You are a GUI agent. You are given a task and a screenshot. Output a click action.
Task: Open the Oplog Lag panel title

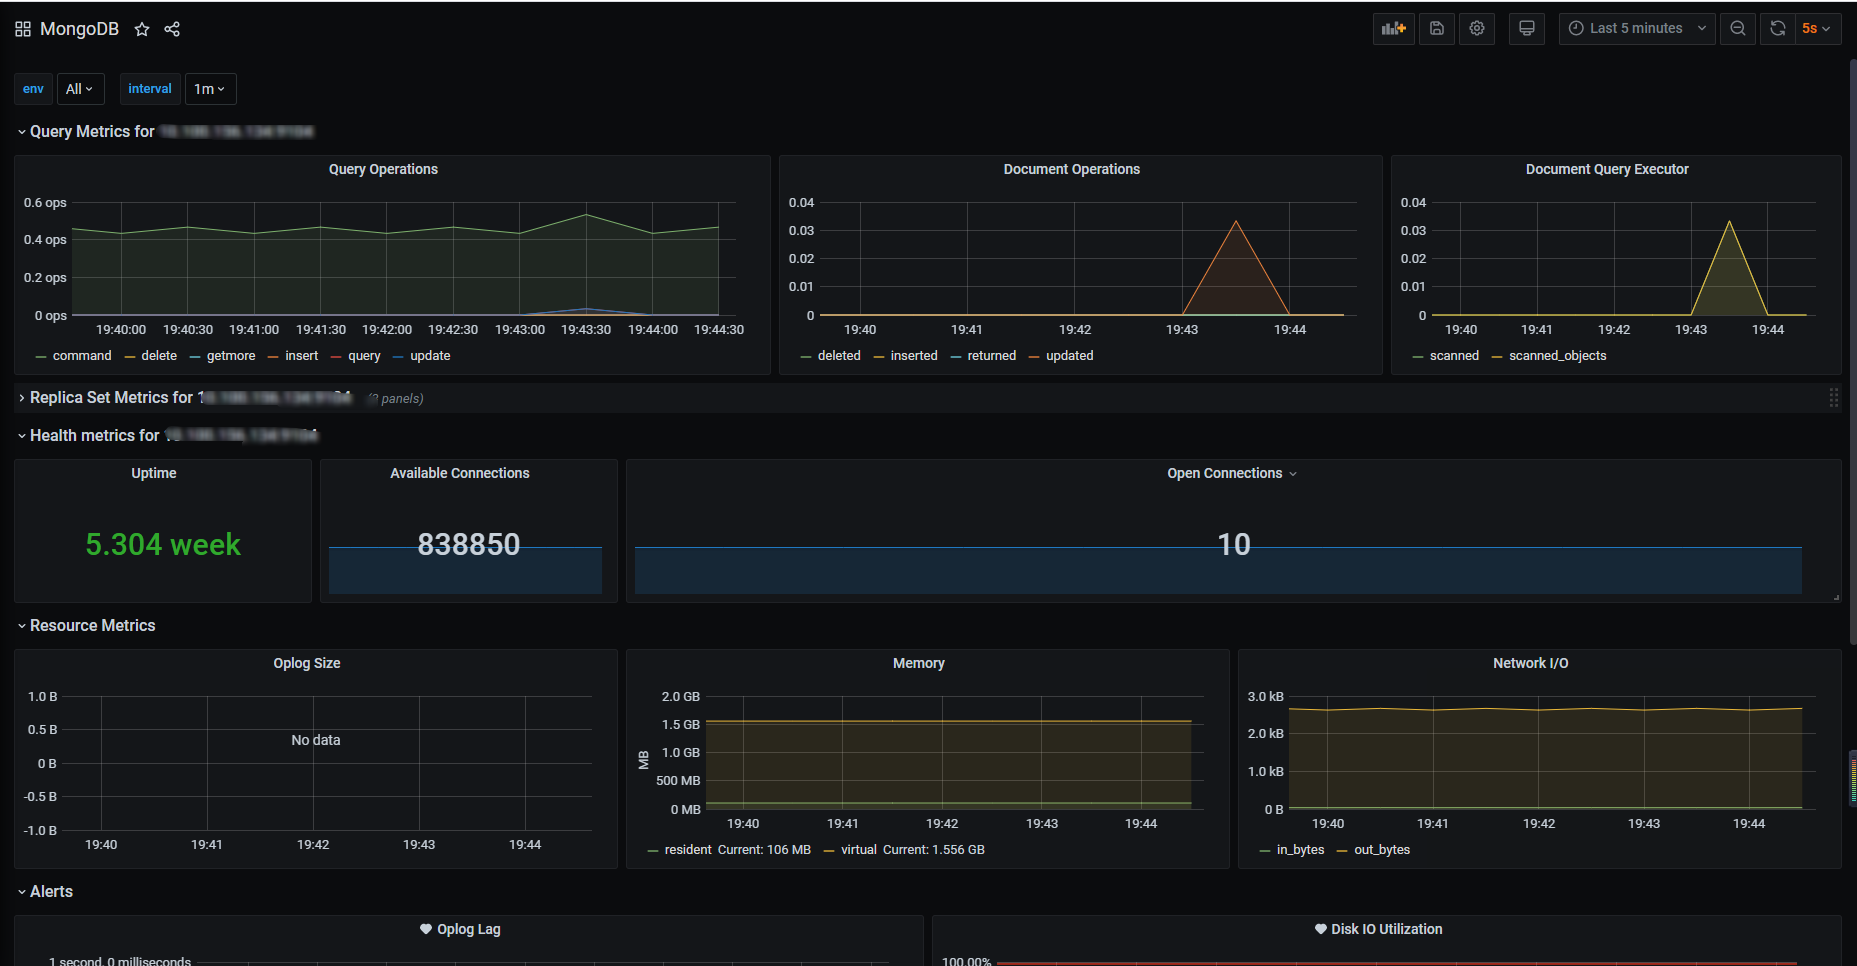click(x=469, y=930)
